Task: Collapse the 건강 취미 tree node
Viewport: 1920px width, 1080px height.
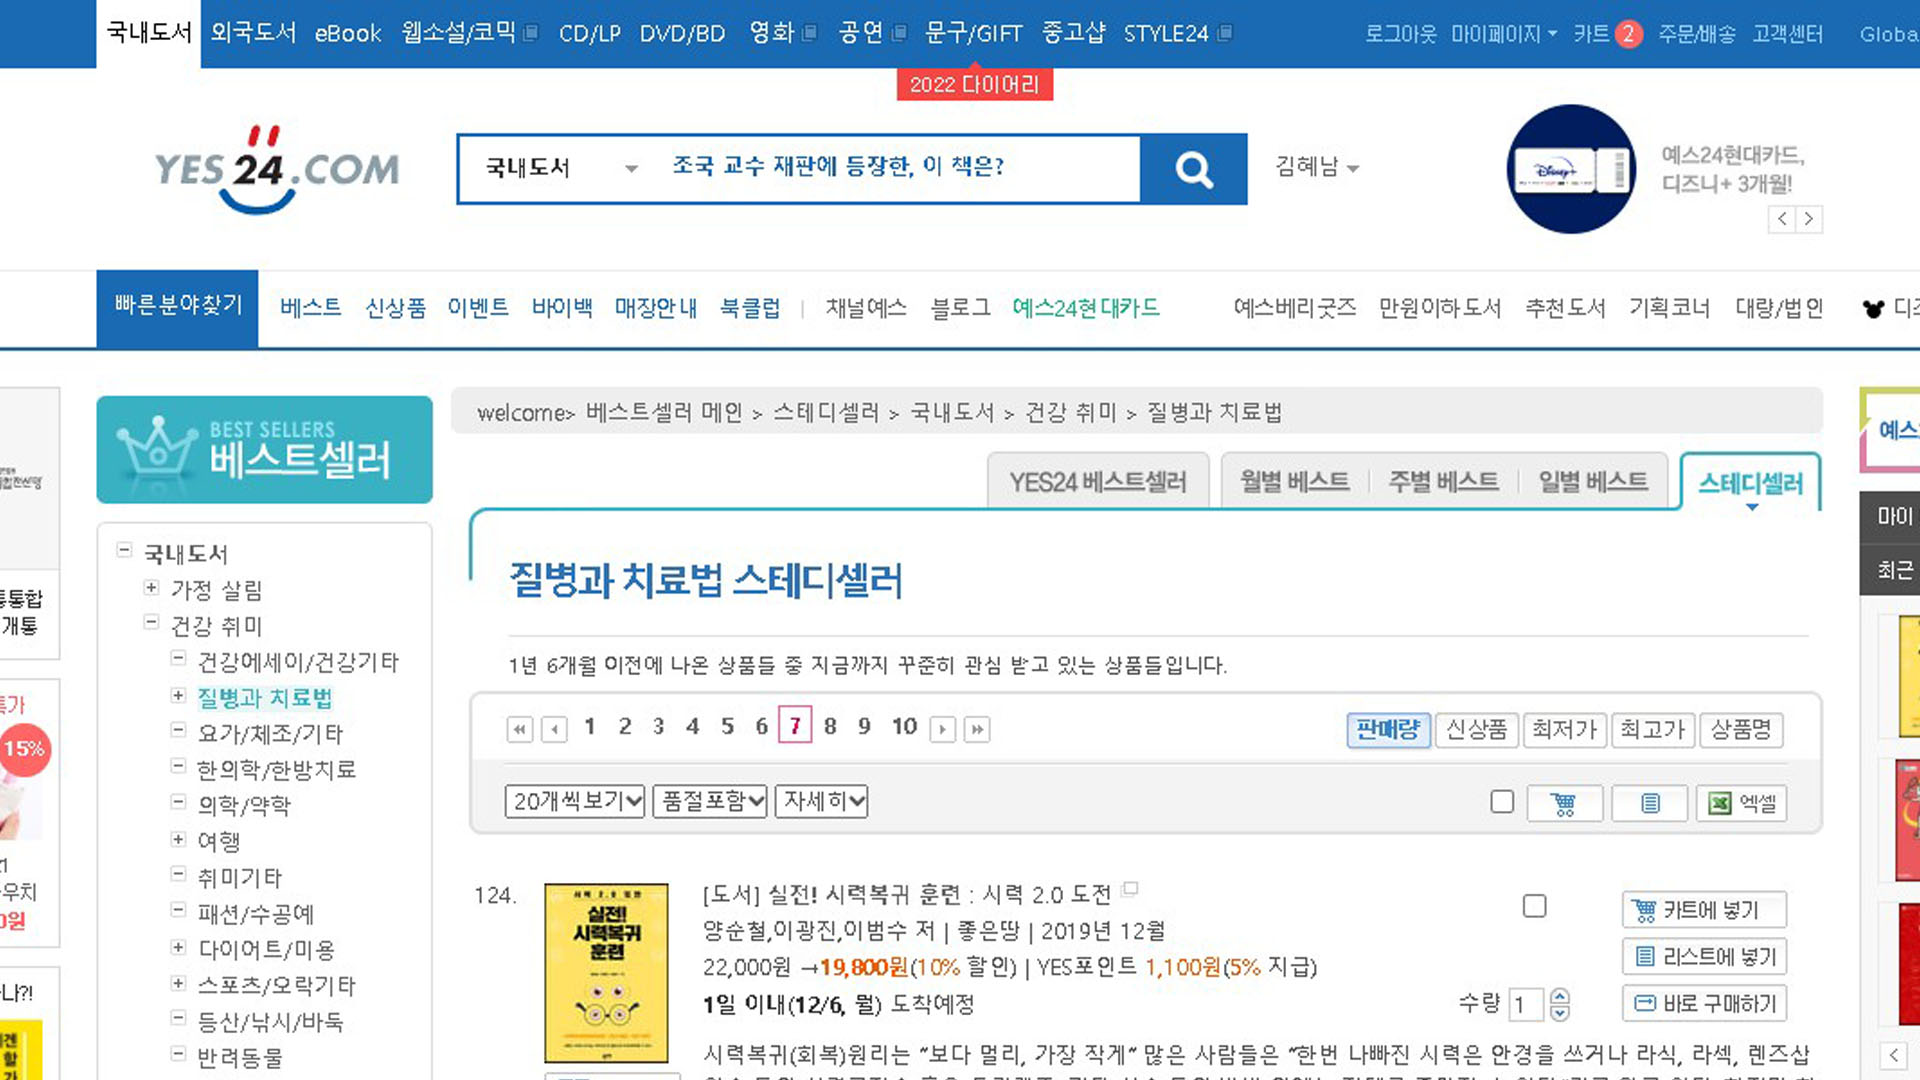Action: (151, 622)
